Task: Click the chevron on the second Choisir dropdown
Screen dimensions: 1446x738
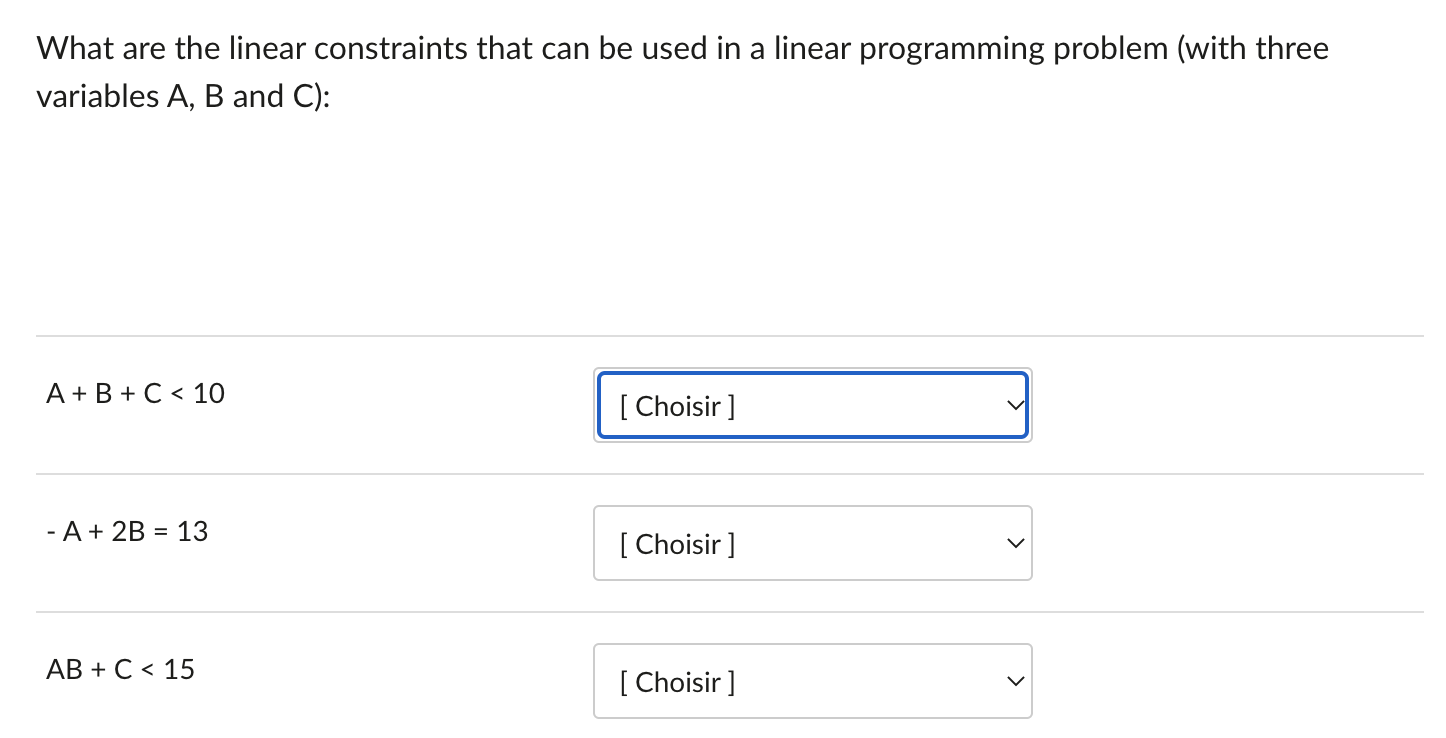Action: click(x=1014, y=543)
